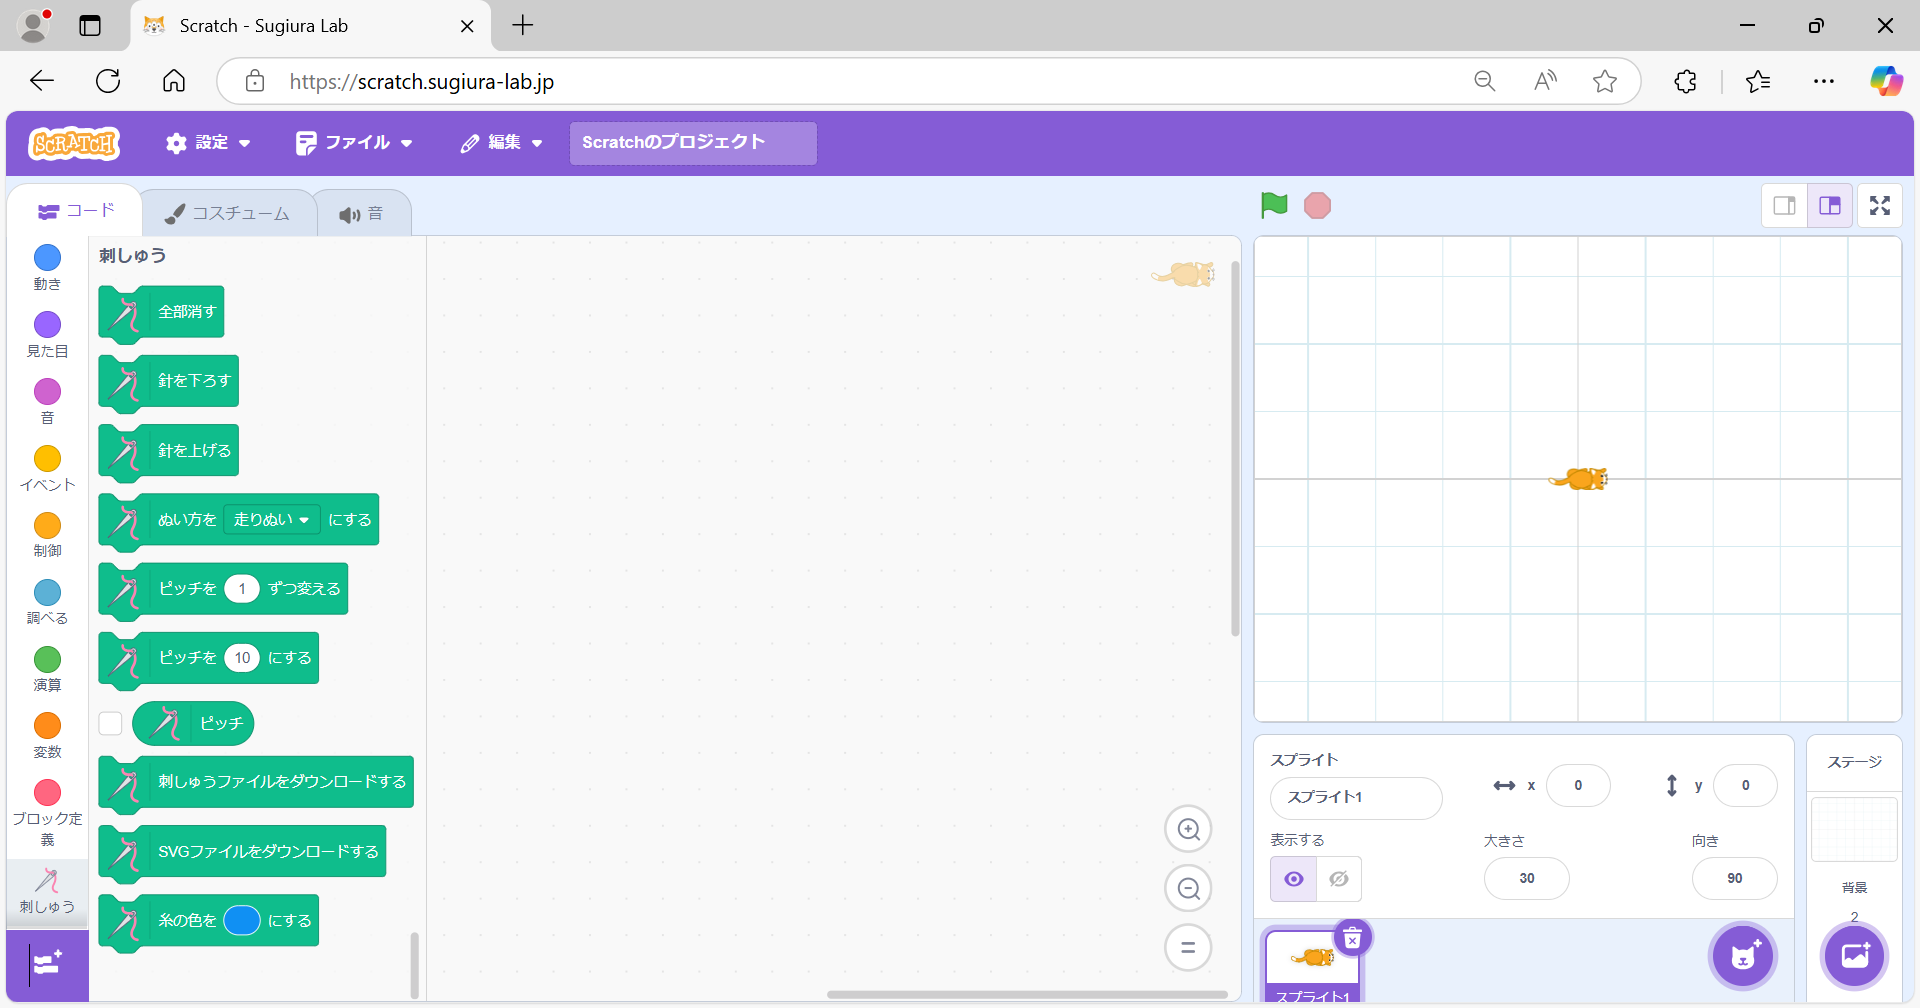
Task: Add this page to favorites
Action: click(1605, 81)
